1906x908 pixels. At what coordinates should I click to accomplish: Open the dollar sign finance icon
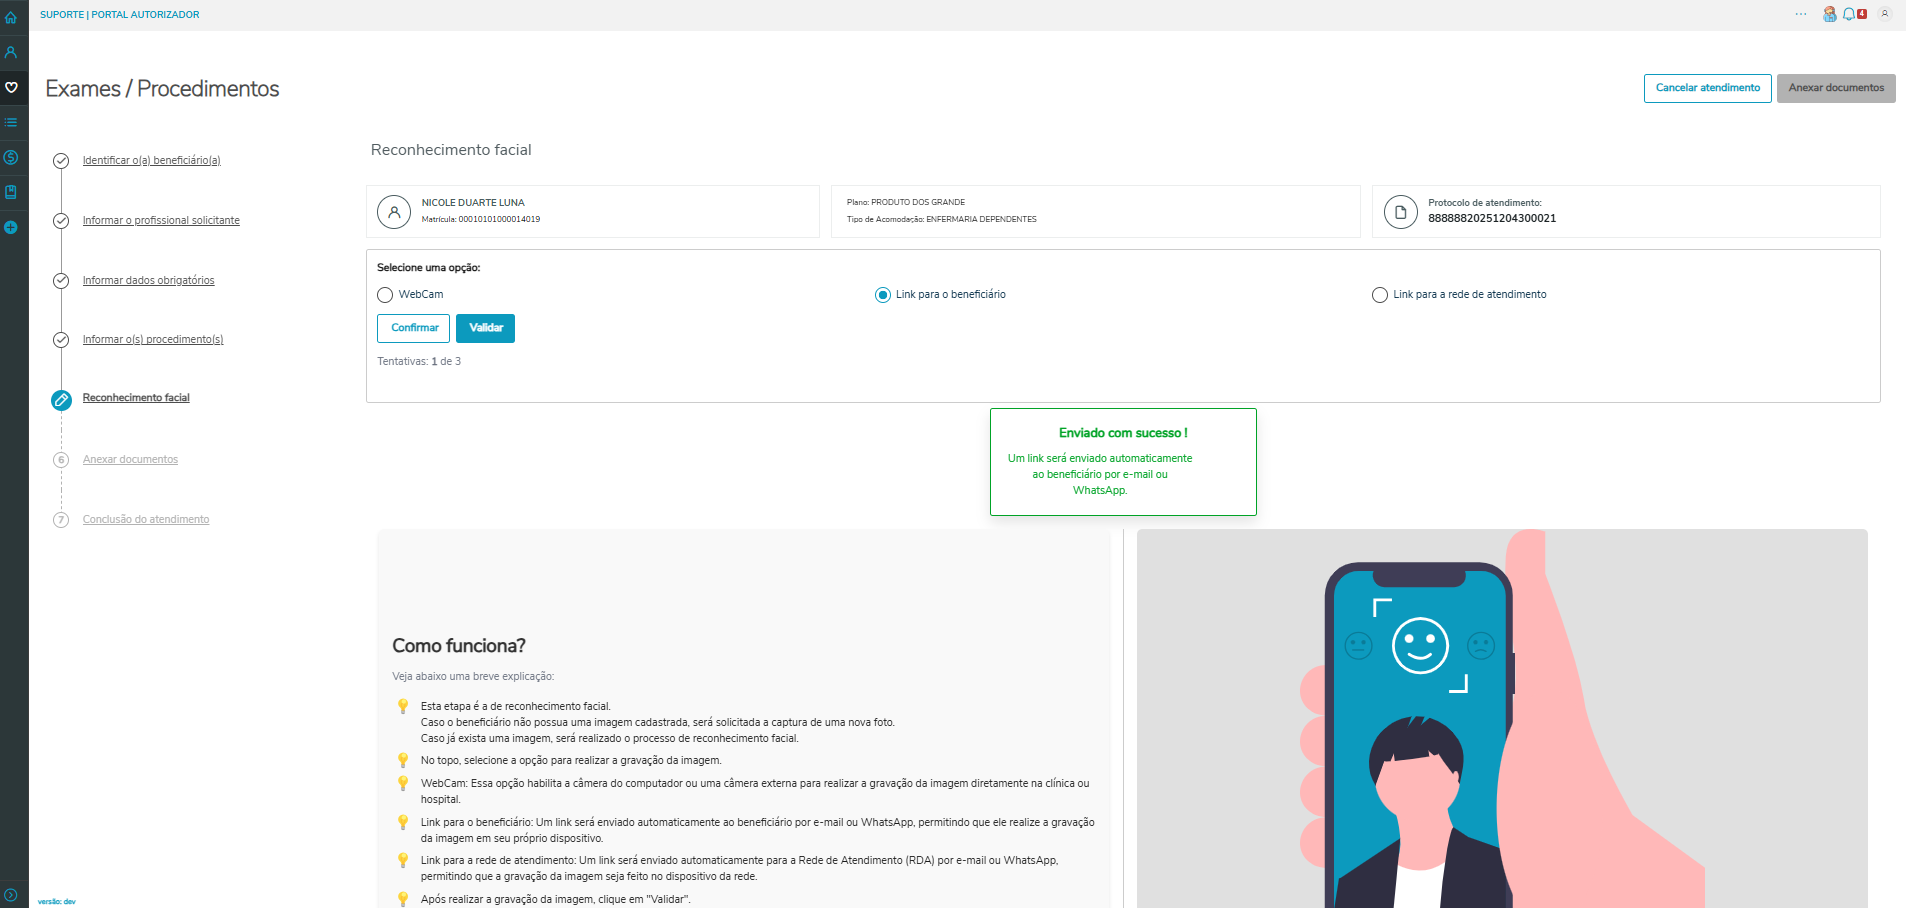point(11,157)
